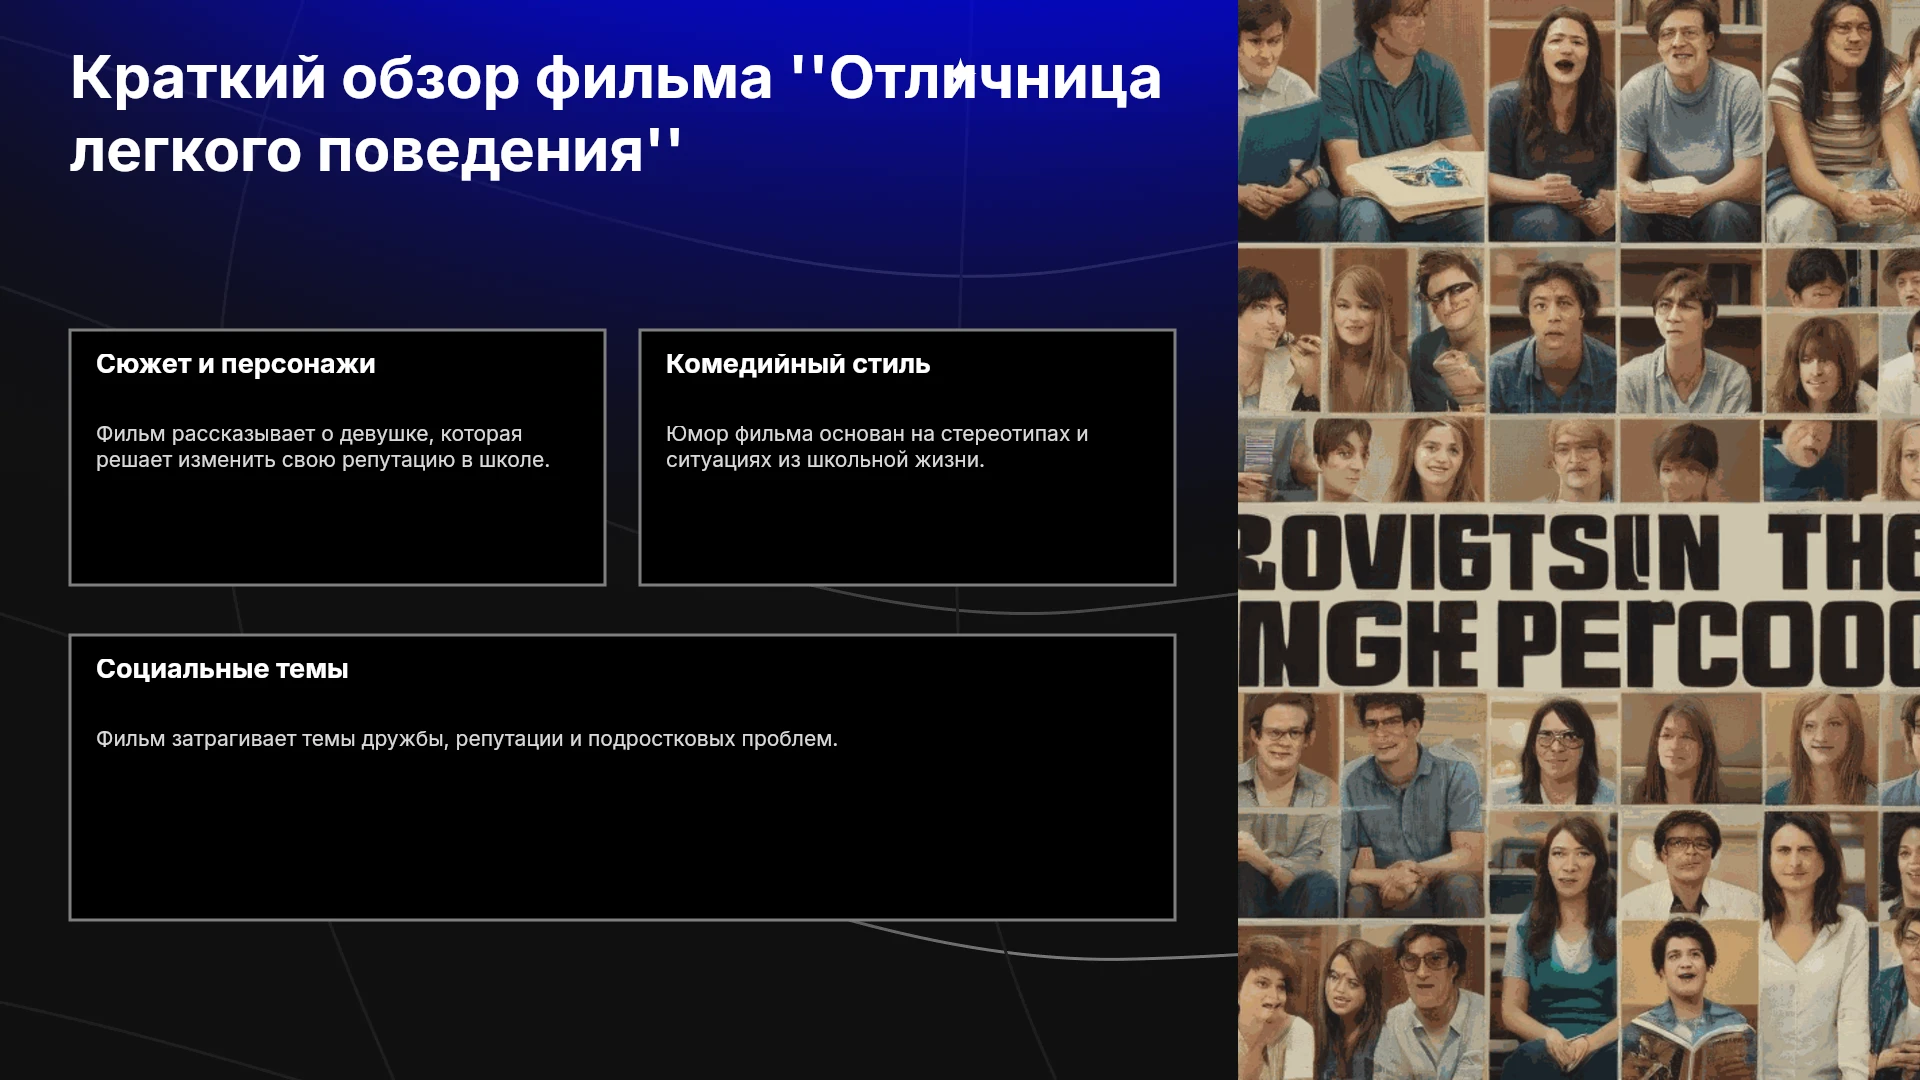Click the 'Комедийный стиль' card heading
This screenshot has width=1920, height=1080.
click(x=798, y=364)
